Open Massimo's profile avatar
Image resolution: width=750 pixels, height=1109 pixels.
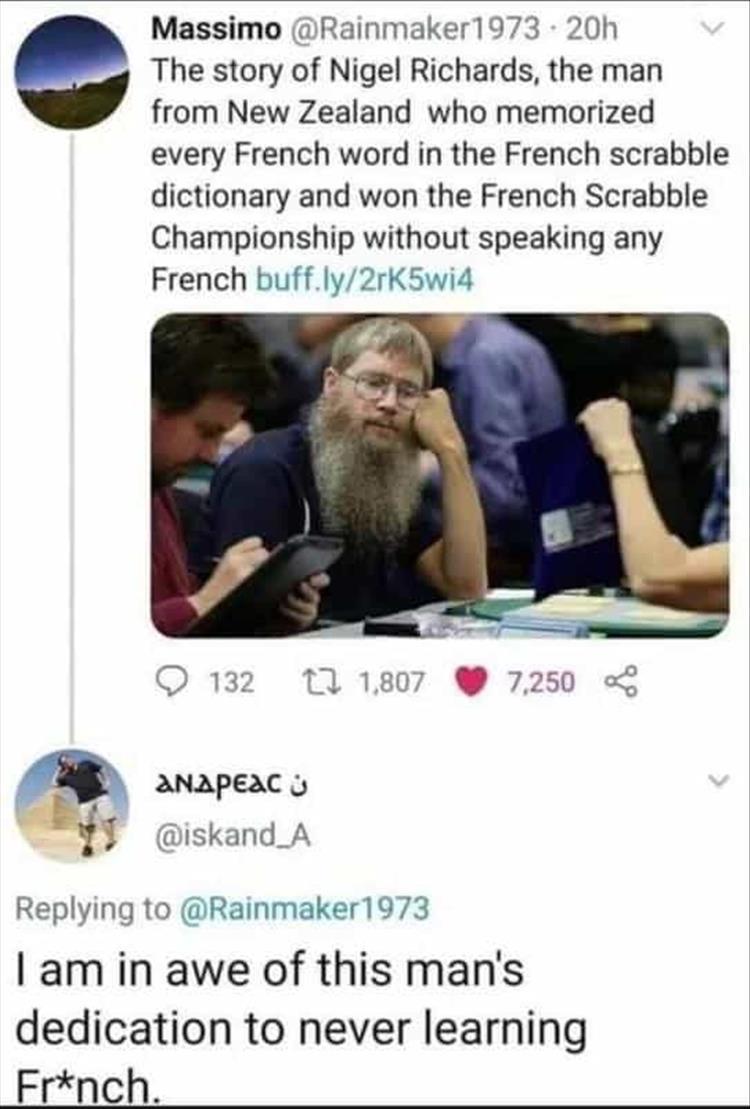click(x=71, y=71)
